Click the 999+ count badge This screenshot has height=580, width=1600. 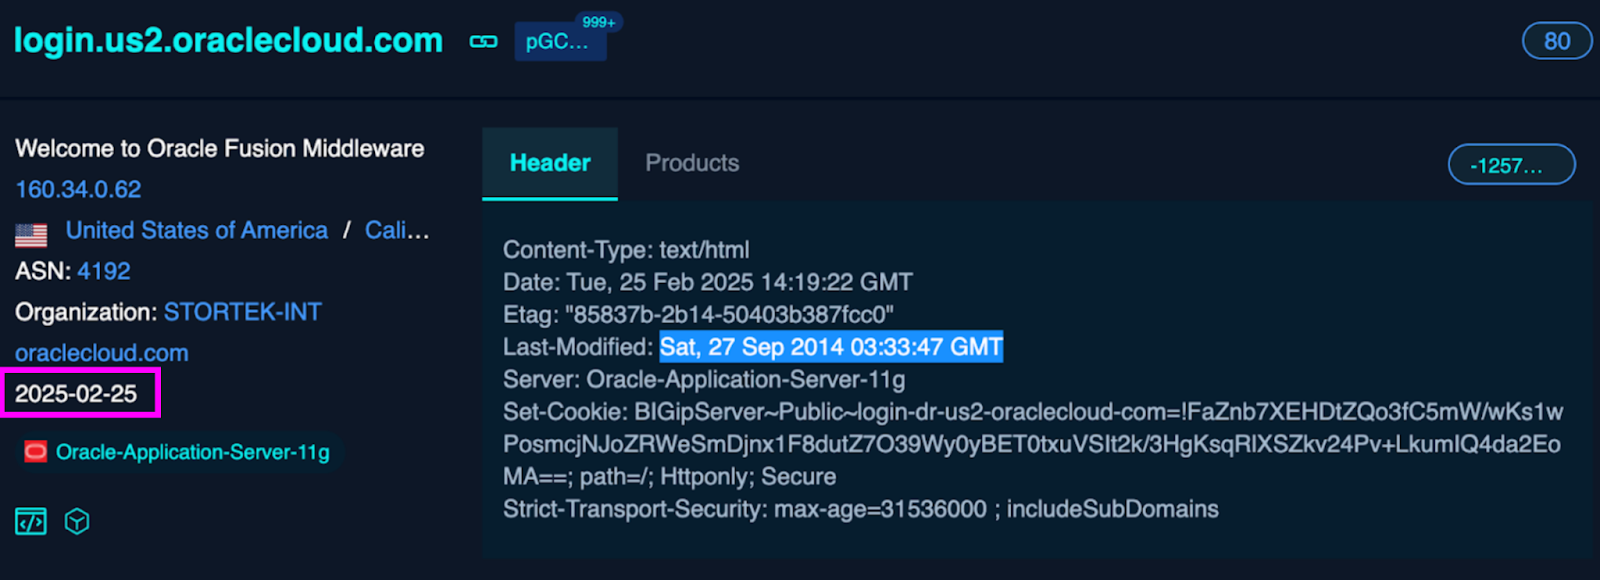point(599,22)
